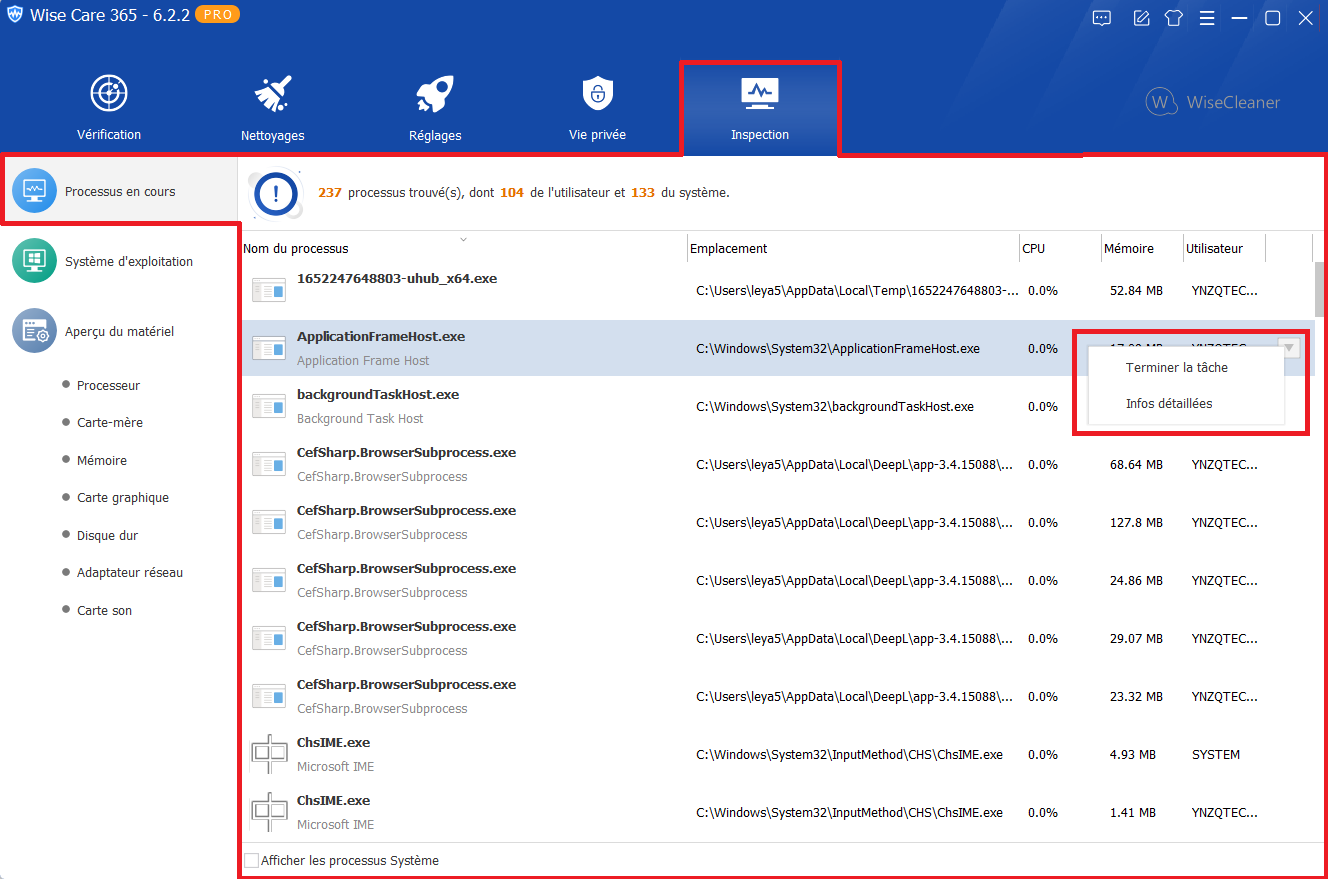Click icon of ApplicationFrameHost.exe process
This screenshot has height=879, width=1328.
point(269,349)
